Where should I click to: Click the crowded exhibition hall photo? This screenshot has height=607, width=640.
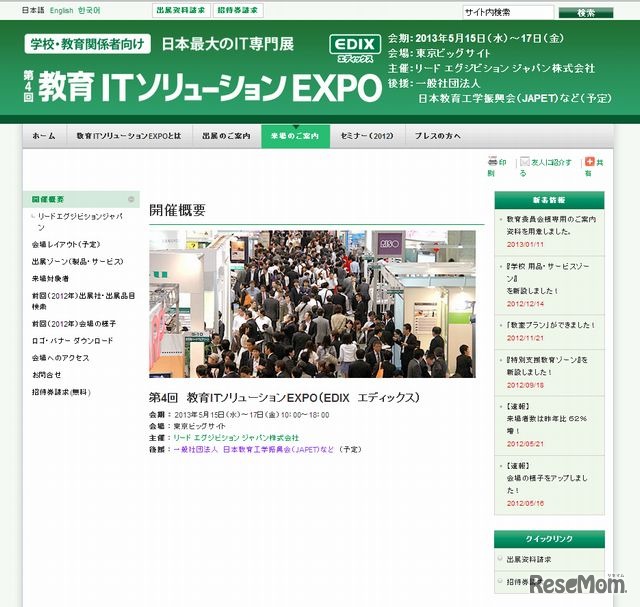pos(312,304)
